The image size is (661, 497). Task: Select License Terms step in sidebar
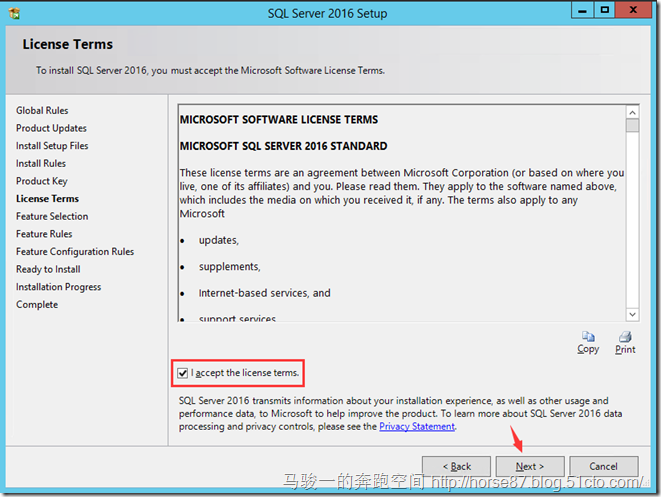tap(48, 199)
